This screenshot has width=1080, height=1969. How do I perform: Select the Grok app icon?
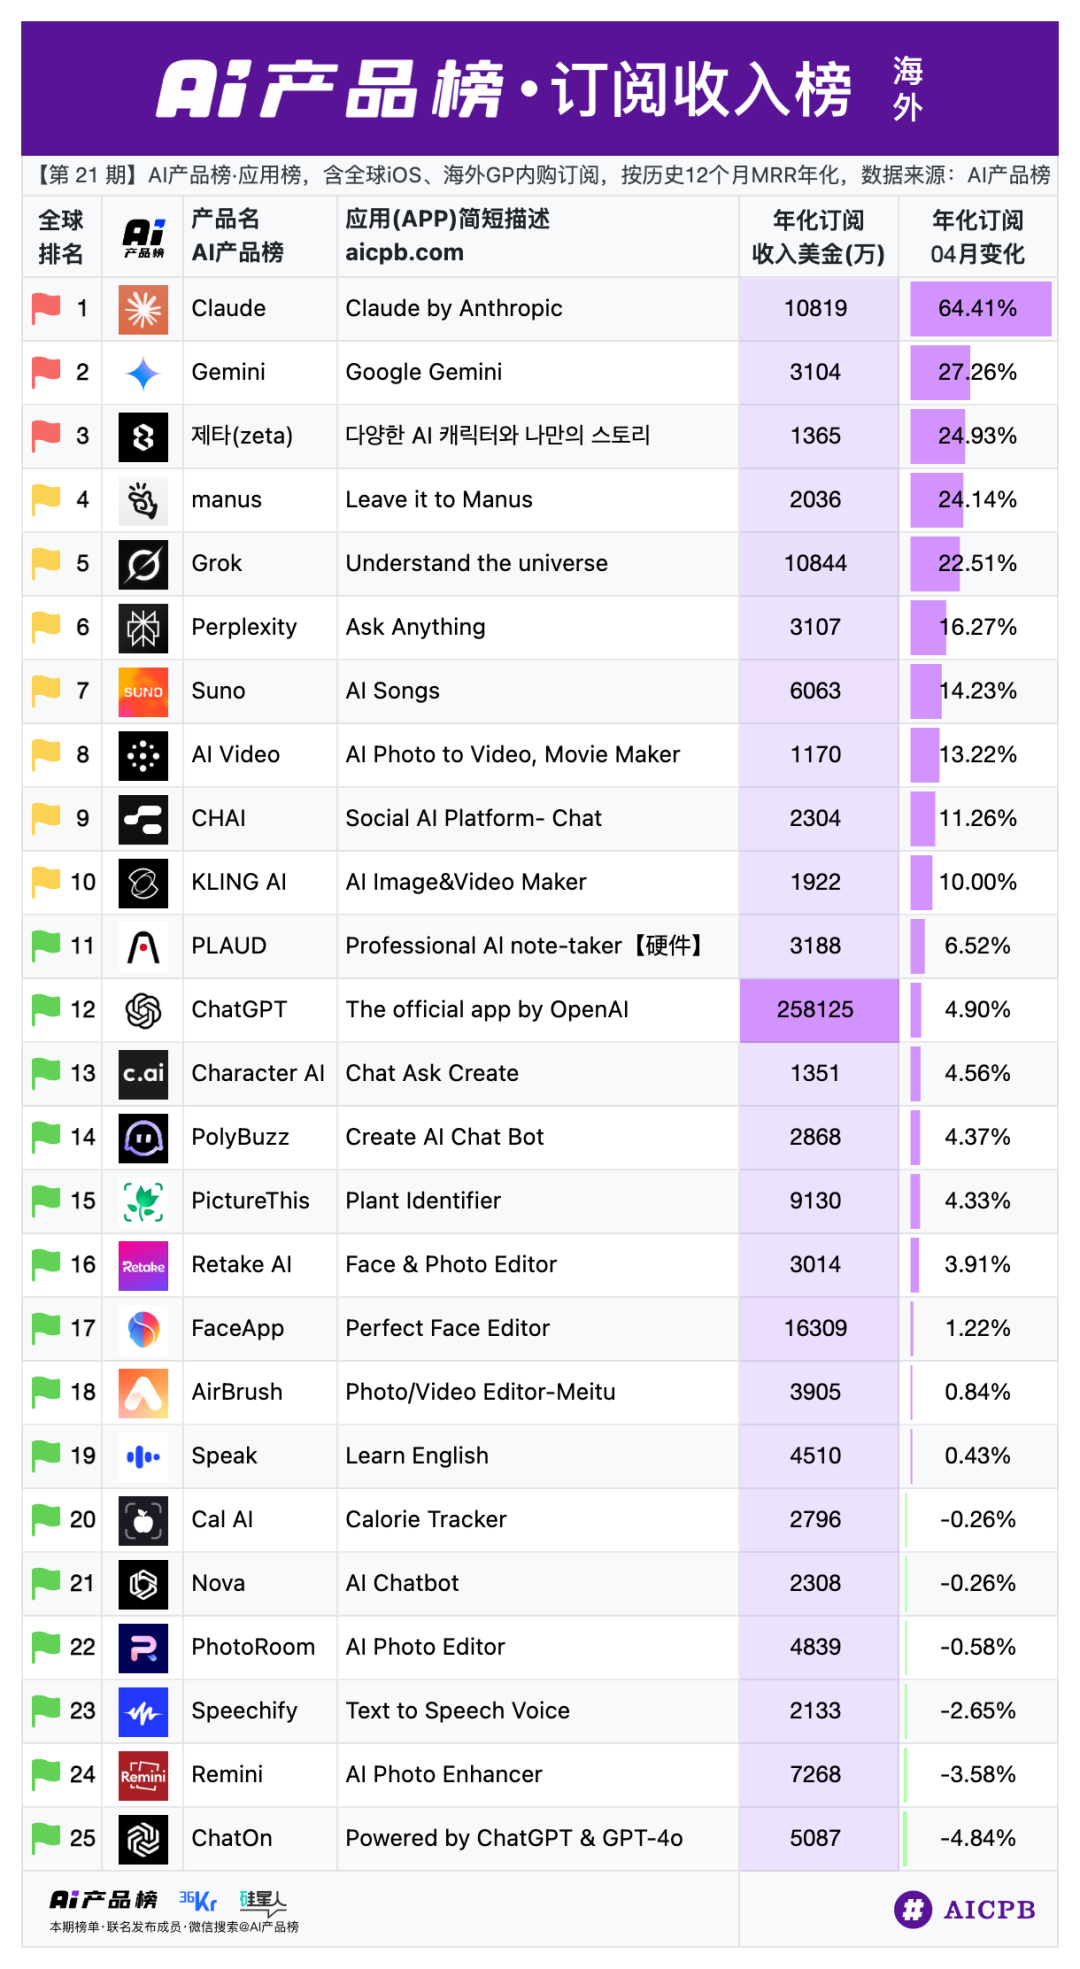[x=143, y=564]
